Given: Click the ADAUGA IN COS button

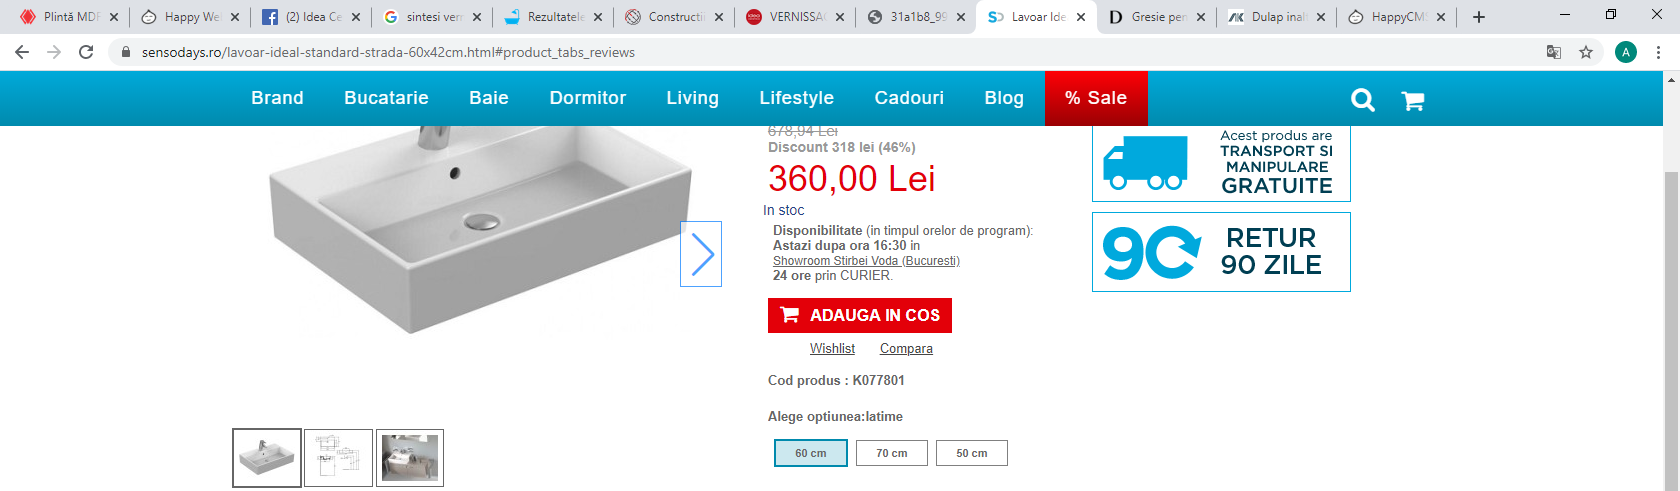Looking at the screenshot, I should point(860,315).
